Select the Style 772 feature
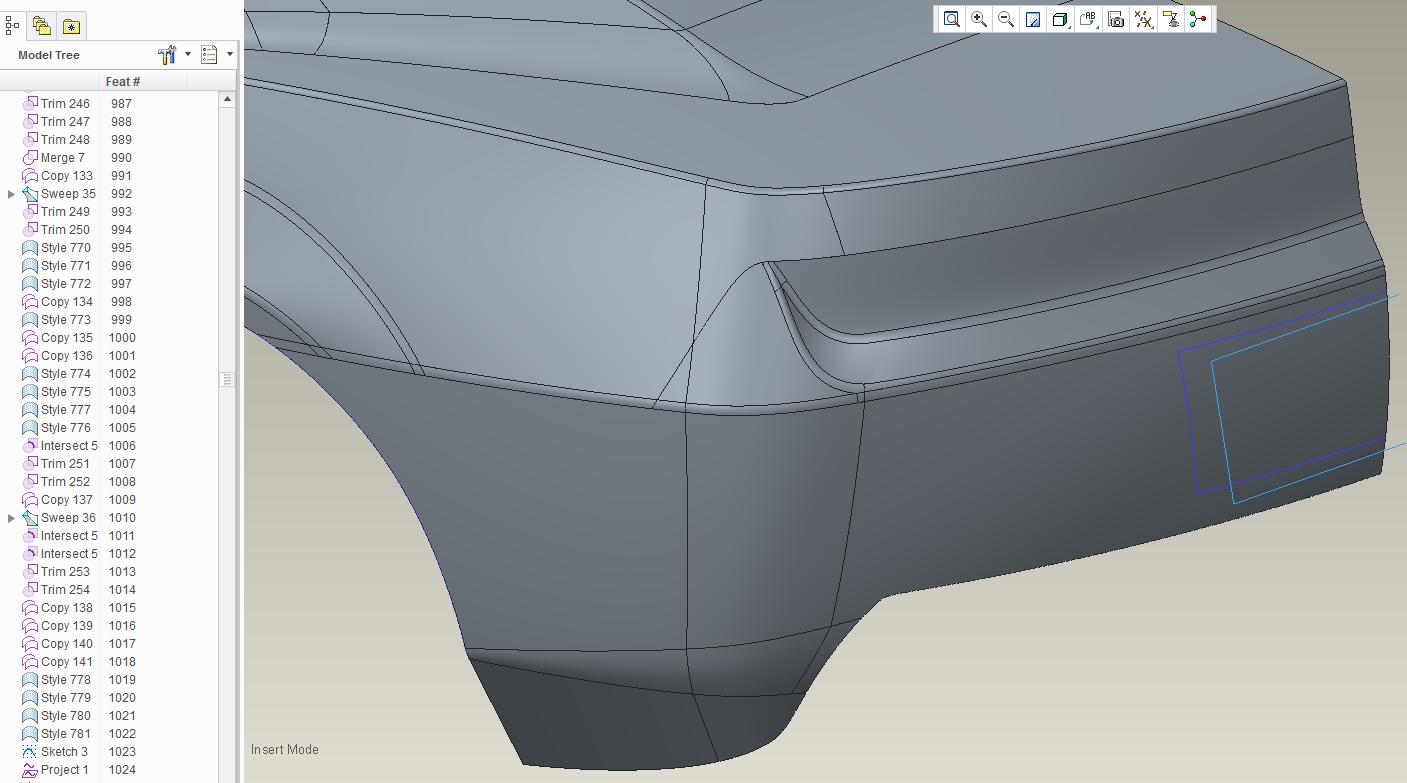This screenshot has width=1407, height=783. (66, 284)
